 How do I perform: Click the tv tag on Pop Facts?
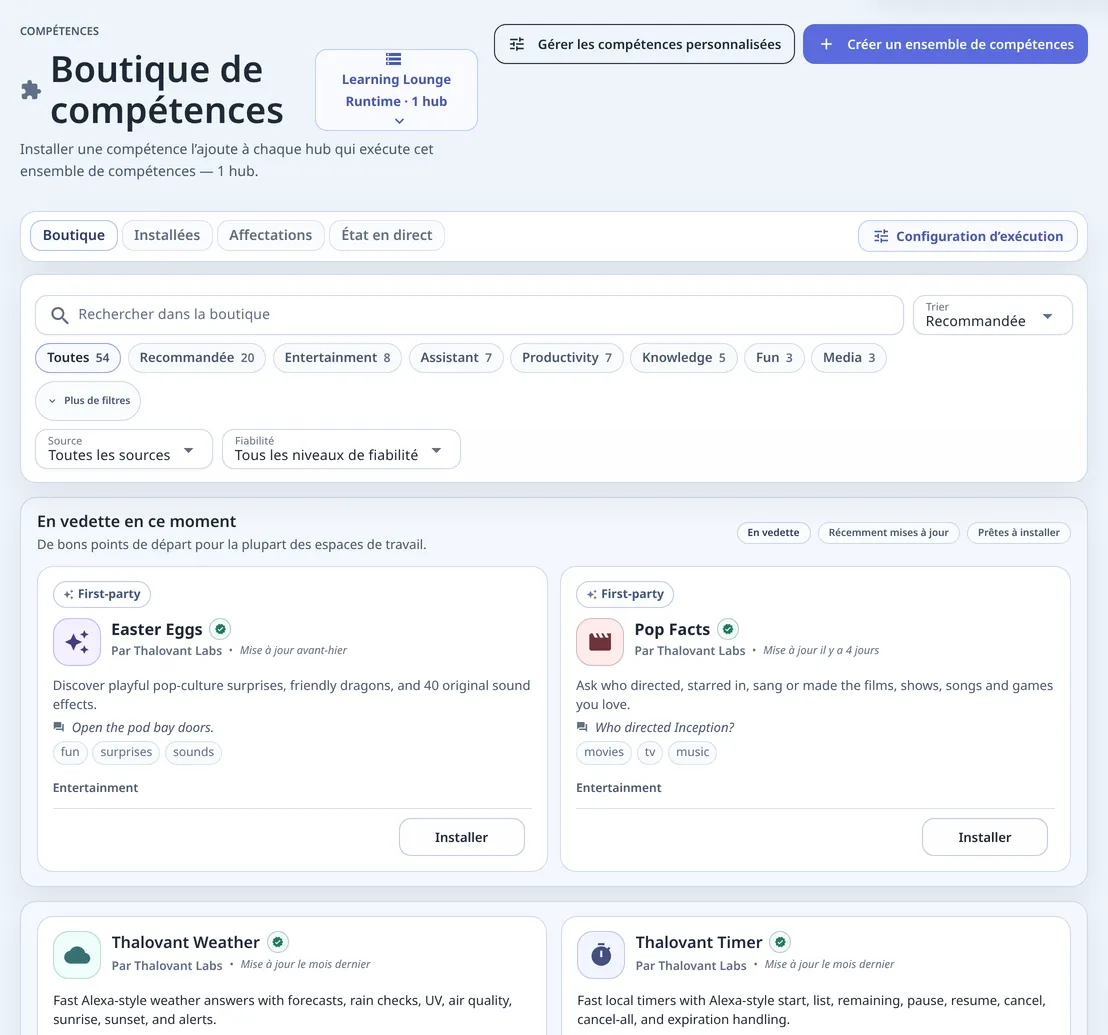click(649, 752)
